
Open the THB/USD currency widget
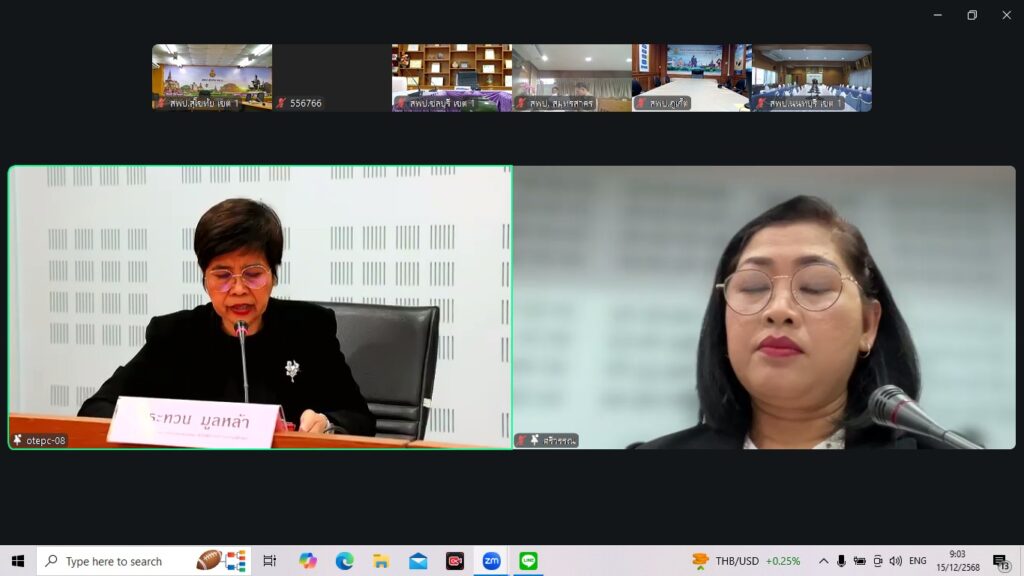pyautogui.click(x=746, y=561)
